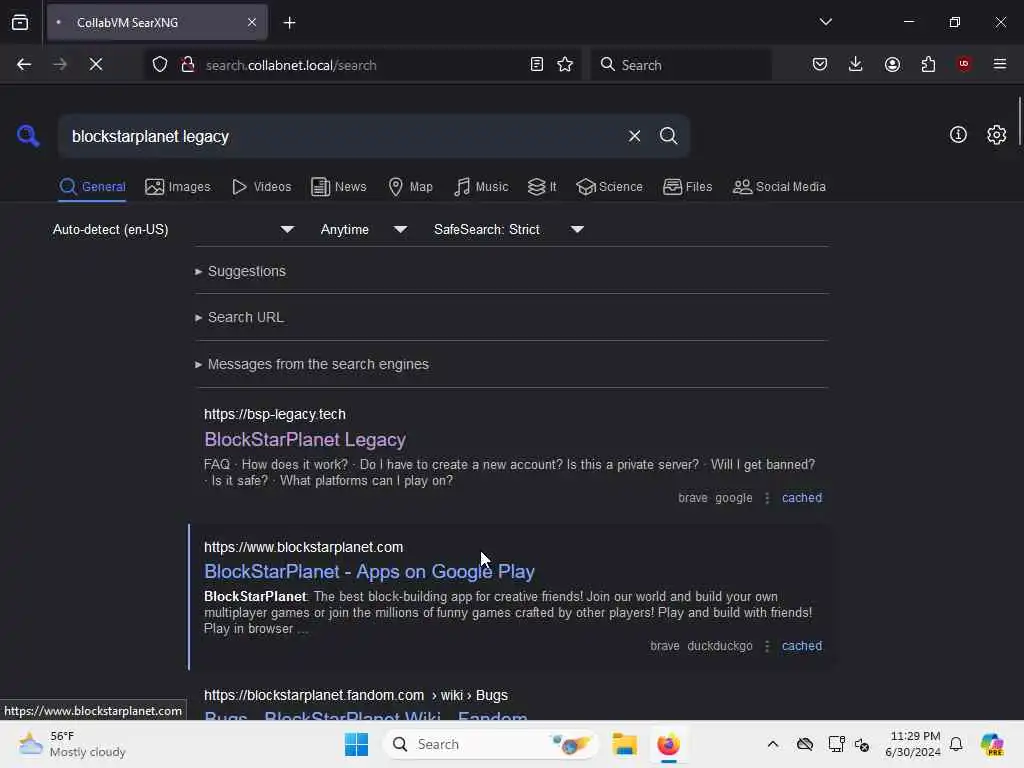
Task: Open extensions puzzle icon
Action: 928,64
